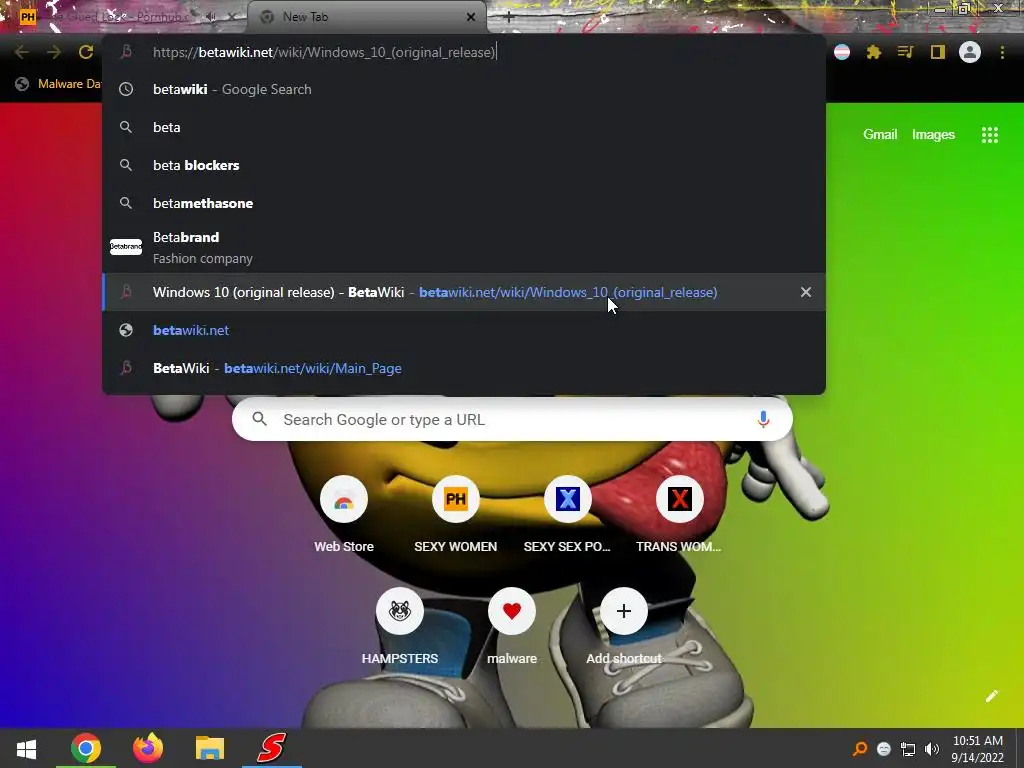Open File Explorer from taskbar

[210, 748]
